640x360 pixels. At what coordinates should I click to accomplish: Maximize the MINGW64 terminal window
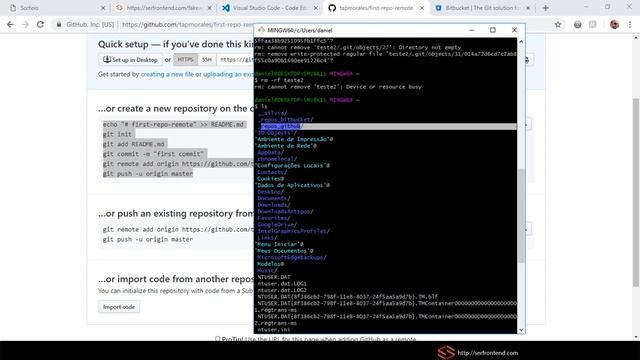[x=493, y=30]
